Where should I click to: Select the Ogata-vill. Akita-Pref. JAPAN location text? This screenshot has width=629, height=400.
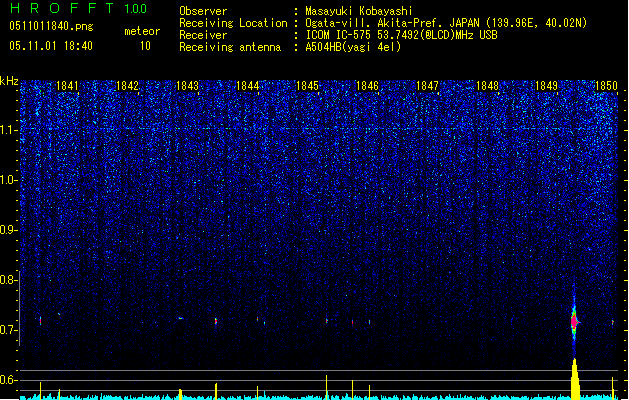446,23
